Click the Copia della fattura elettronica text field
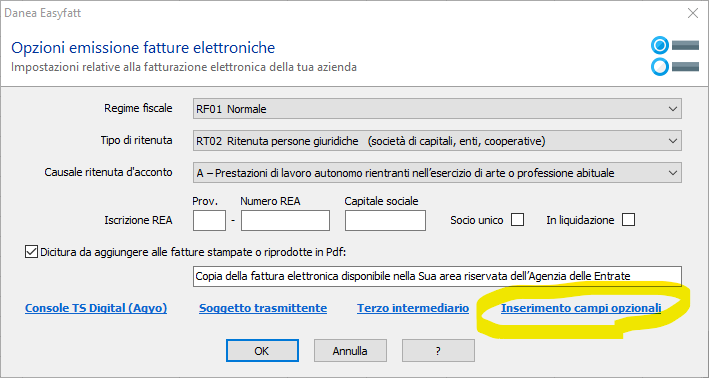Screen dimensions: 709x378 [x=437, y=276]
